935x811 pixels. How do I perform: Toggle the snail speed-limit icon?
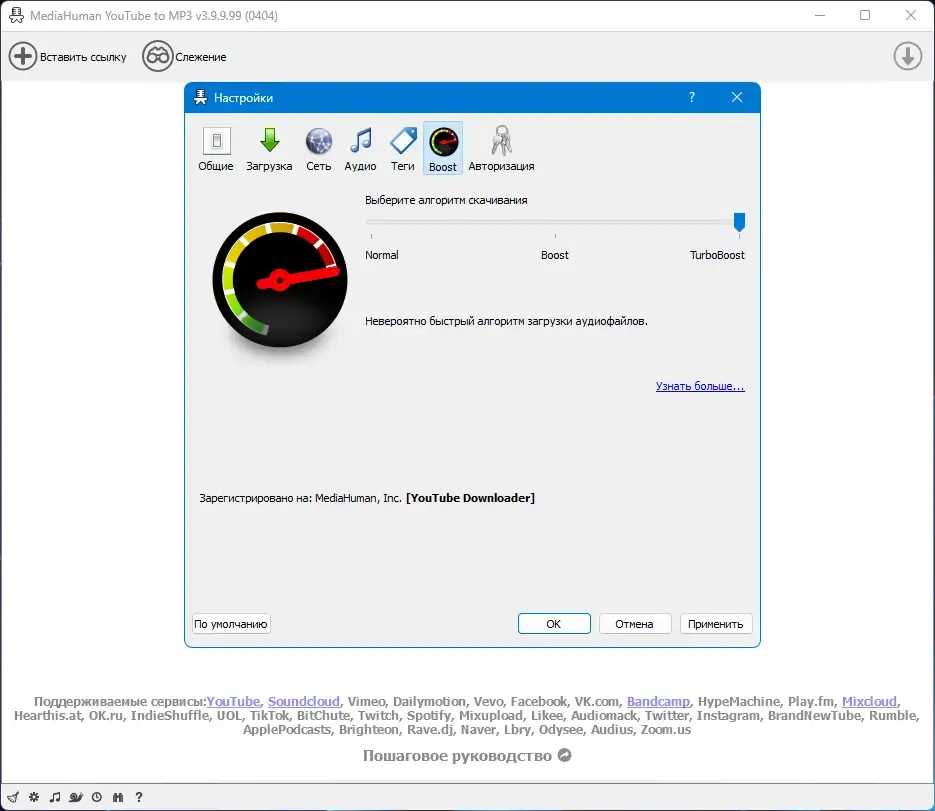[x=76, y=797]
